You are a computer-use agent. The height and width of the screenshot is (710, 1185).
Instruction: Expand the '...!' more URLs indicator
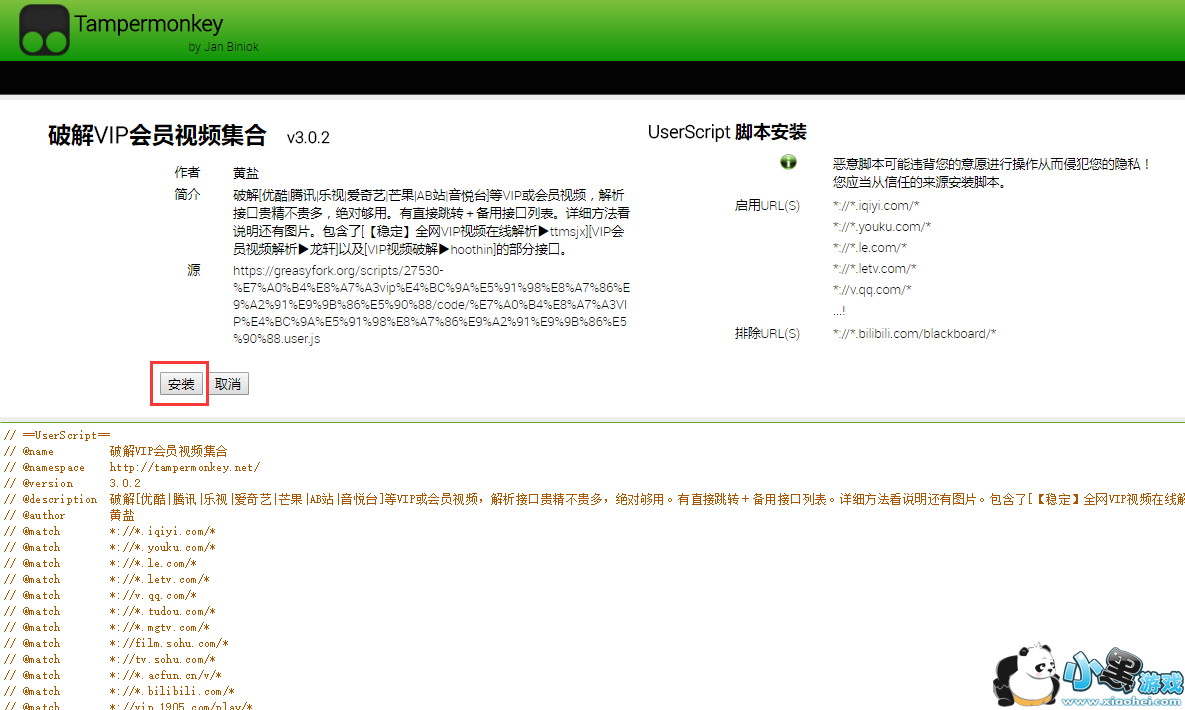pyautogui.click(x=839, y=311)
